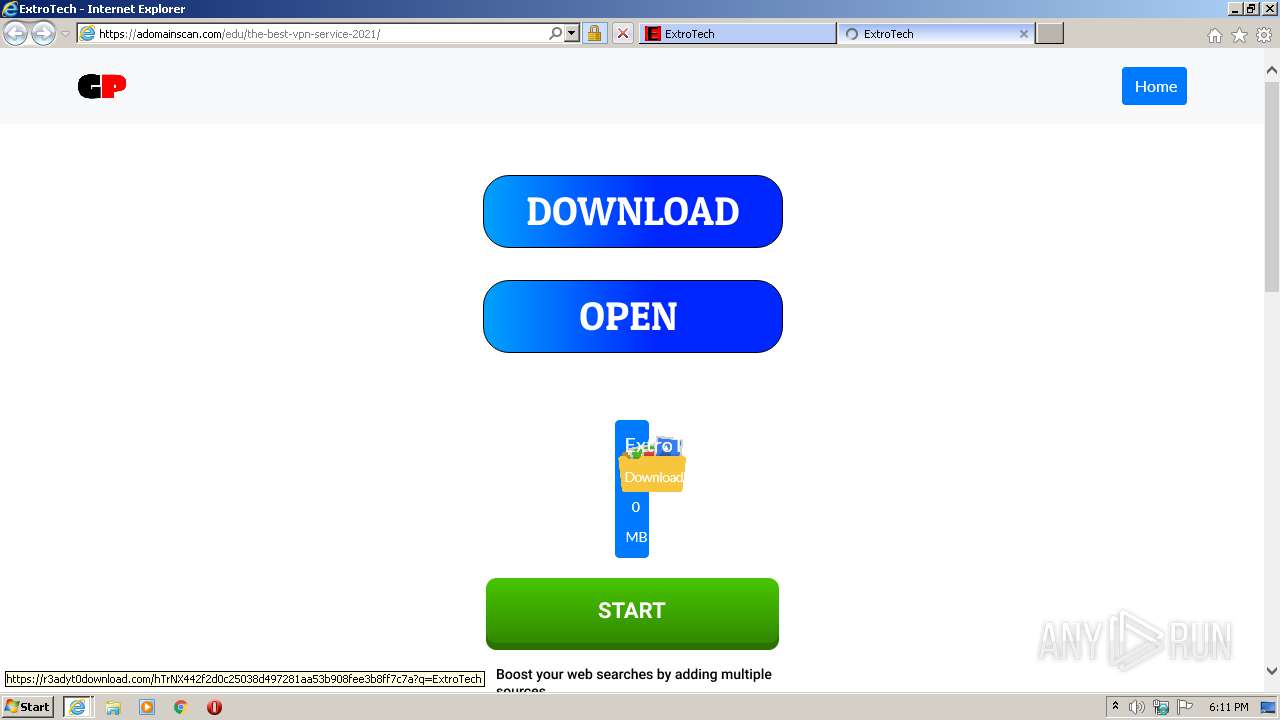This screenshot has height=720, width=1280.
Task: Click the page scrollbar up arrow
Action: tap(1272, 70)
